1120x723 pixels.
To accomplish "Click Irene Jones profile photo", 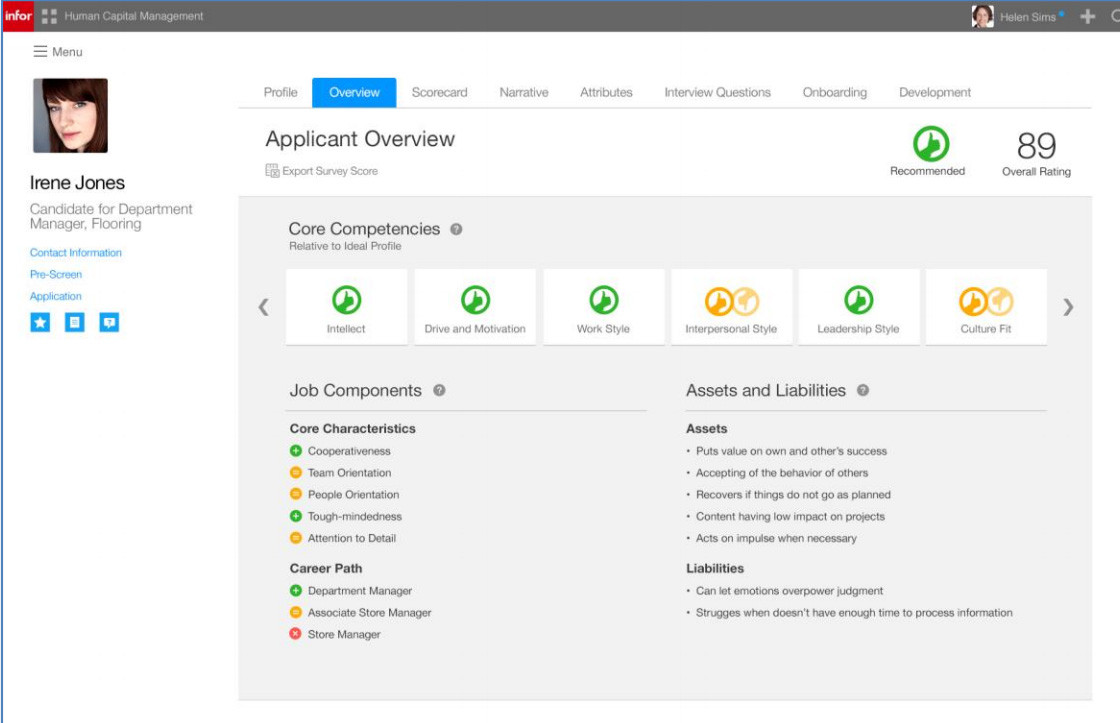I will (71, 115).
